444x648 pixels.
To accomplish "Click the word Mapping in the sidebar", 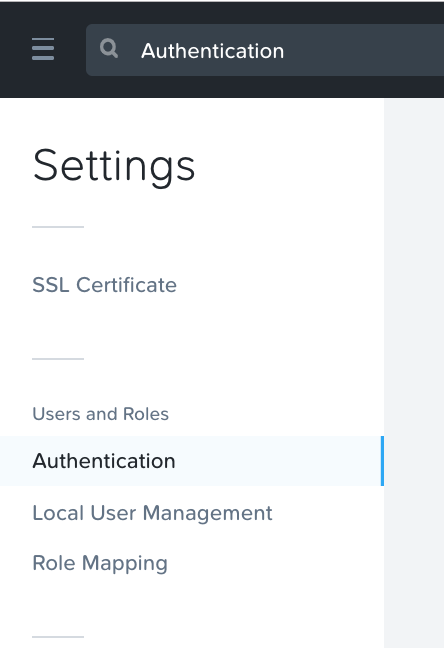I will point(125,564).
